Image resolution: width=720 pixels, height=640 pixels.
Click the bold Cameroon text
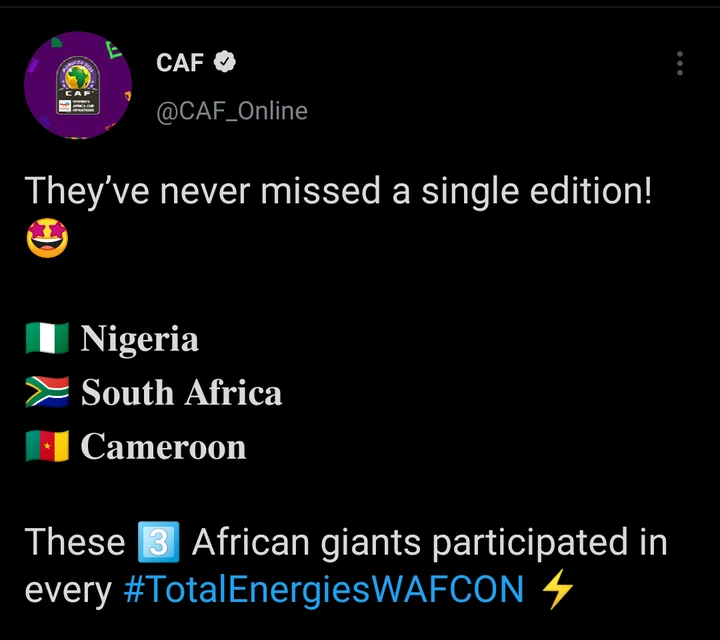(163, 446)
